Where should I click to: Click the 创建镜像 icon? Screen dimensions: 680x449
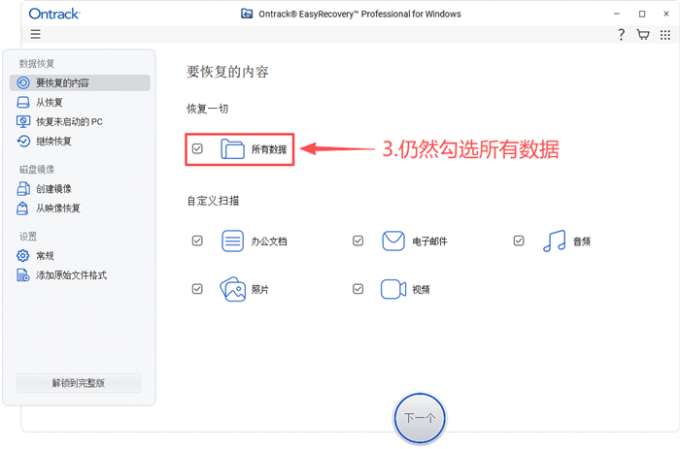tap(23, 189)
